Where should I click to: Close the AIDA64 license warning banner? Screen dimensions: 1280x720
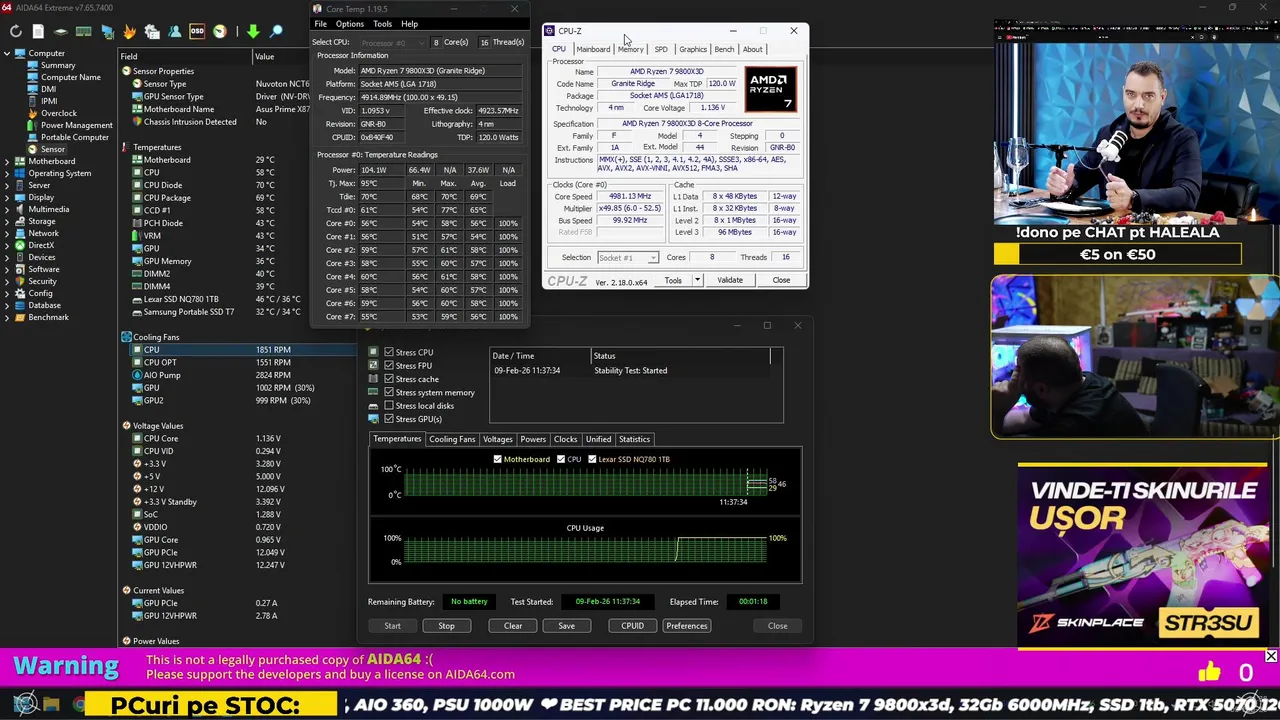[1270, 657]
